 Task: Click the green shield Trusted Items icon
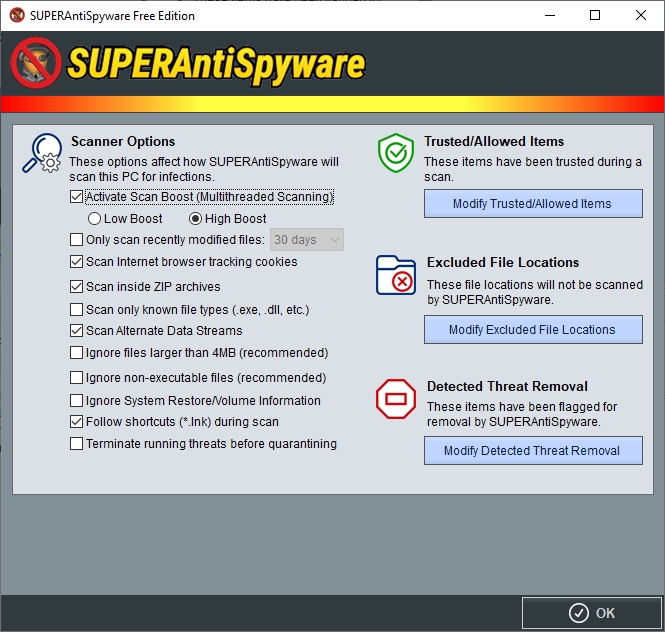coord(396,153)
